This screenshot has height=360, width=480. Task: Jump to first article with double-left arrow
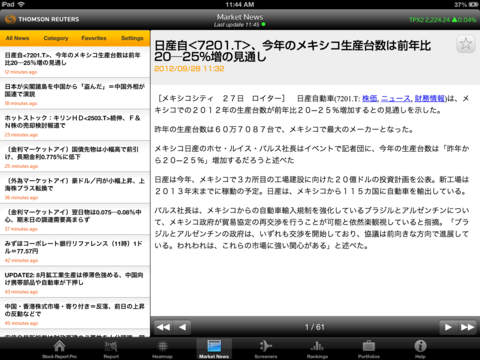tap(163, 327)
